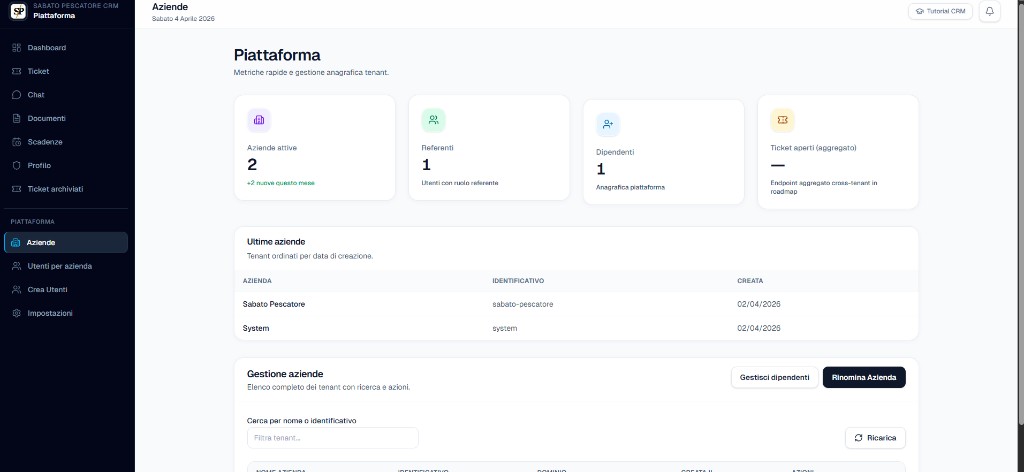Open Impostazioni settings in sidebar

(49, 313)
